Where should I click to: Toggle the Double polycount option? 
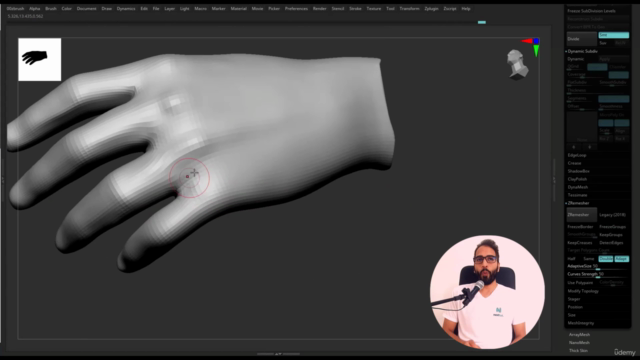[606, 259]
